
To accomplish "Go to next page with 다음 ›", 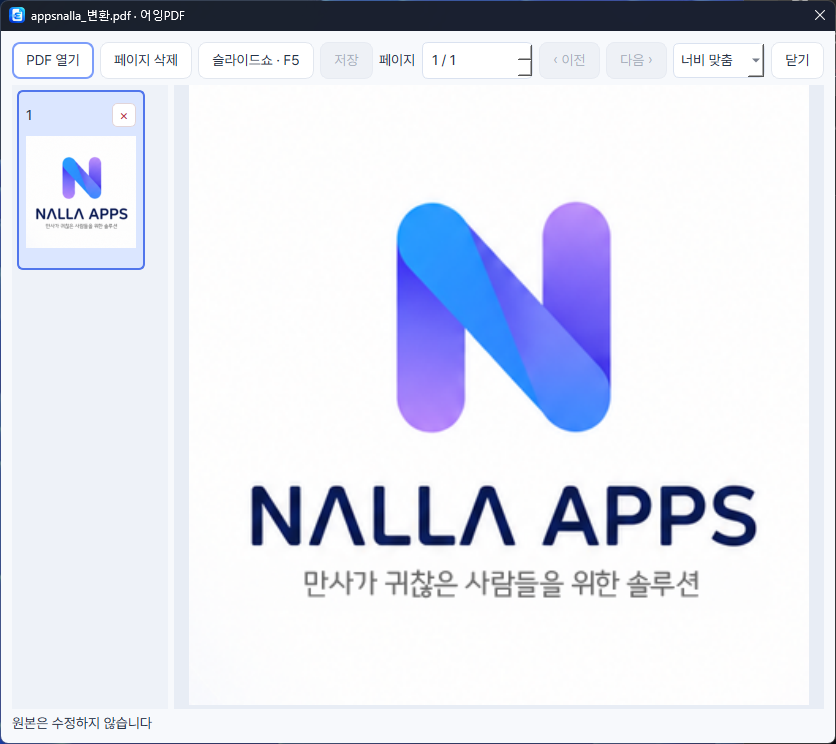I will [636, 60].
